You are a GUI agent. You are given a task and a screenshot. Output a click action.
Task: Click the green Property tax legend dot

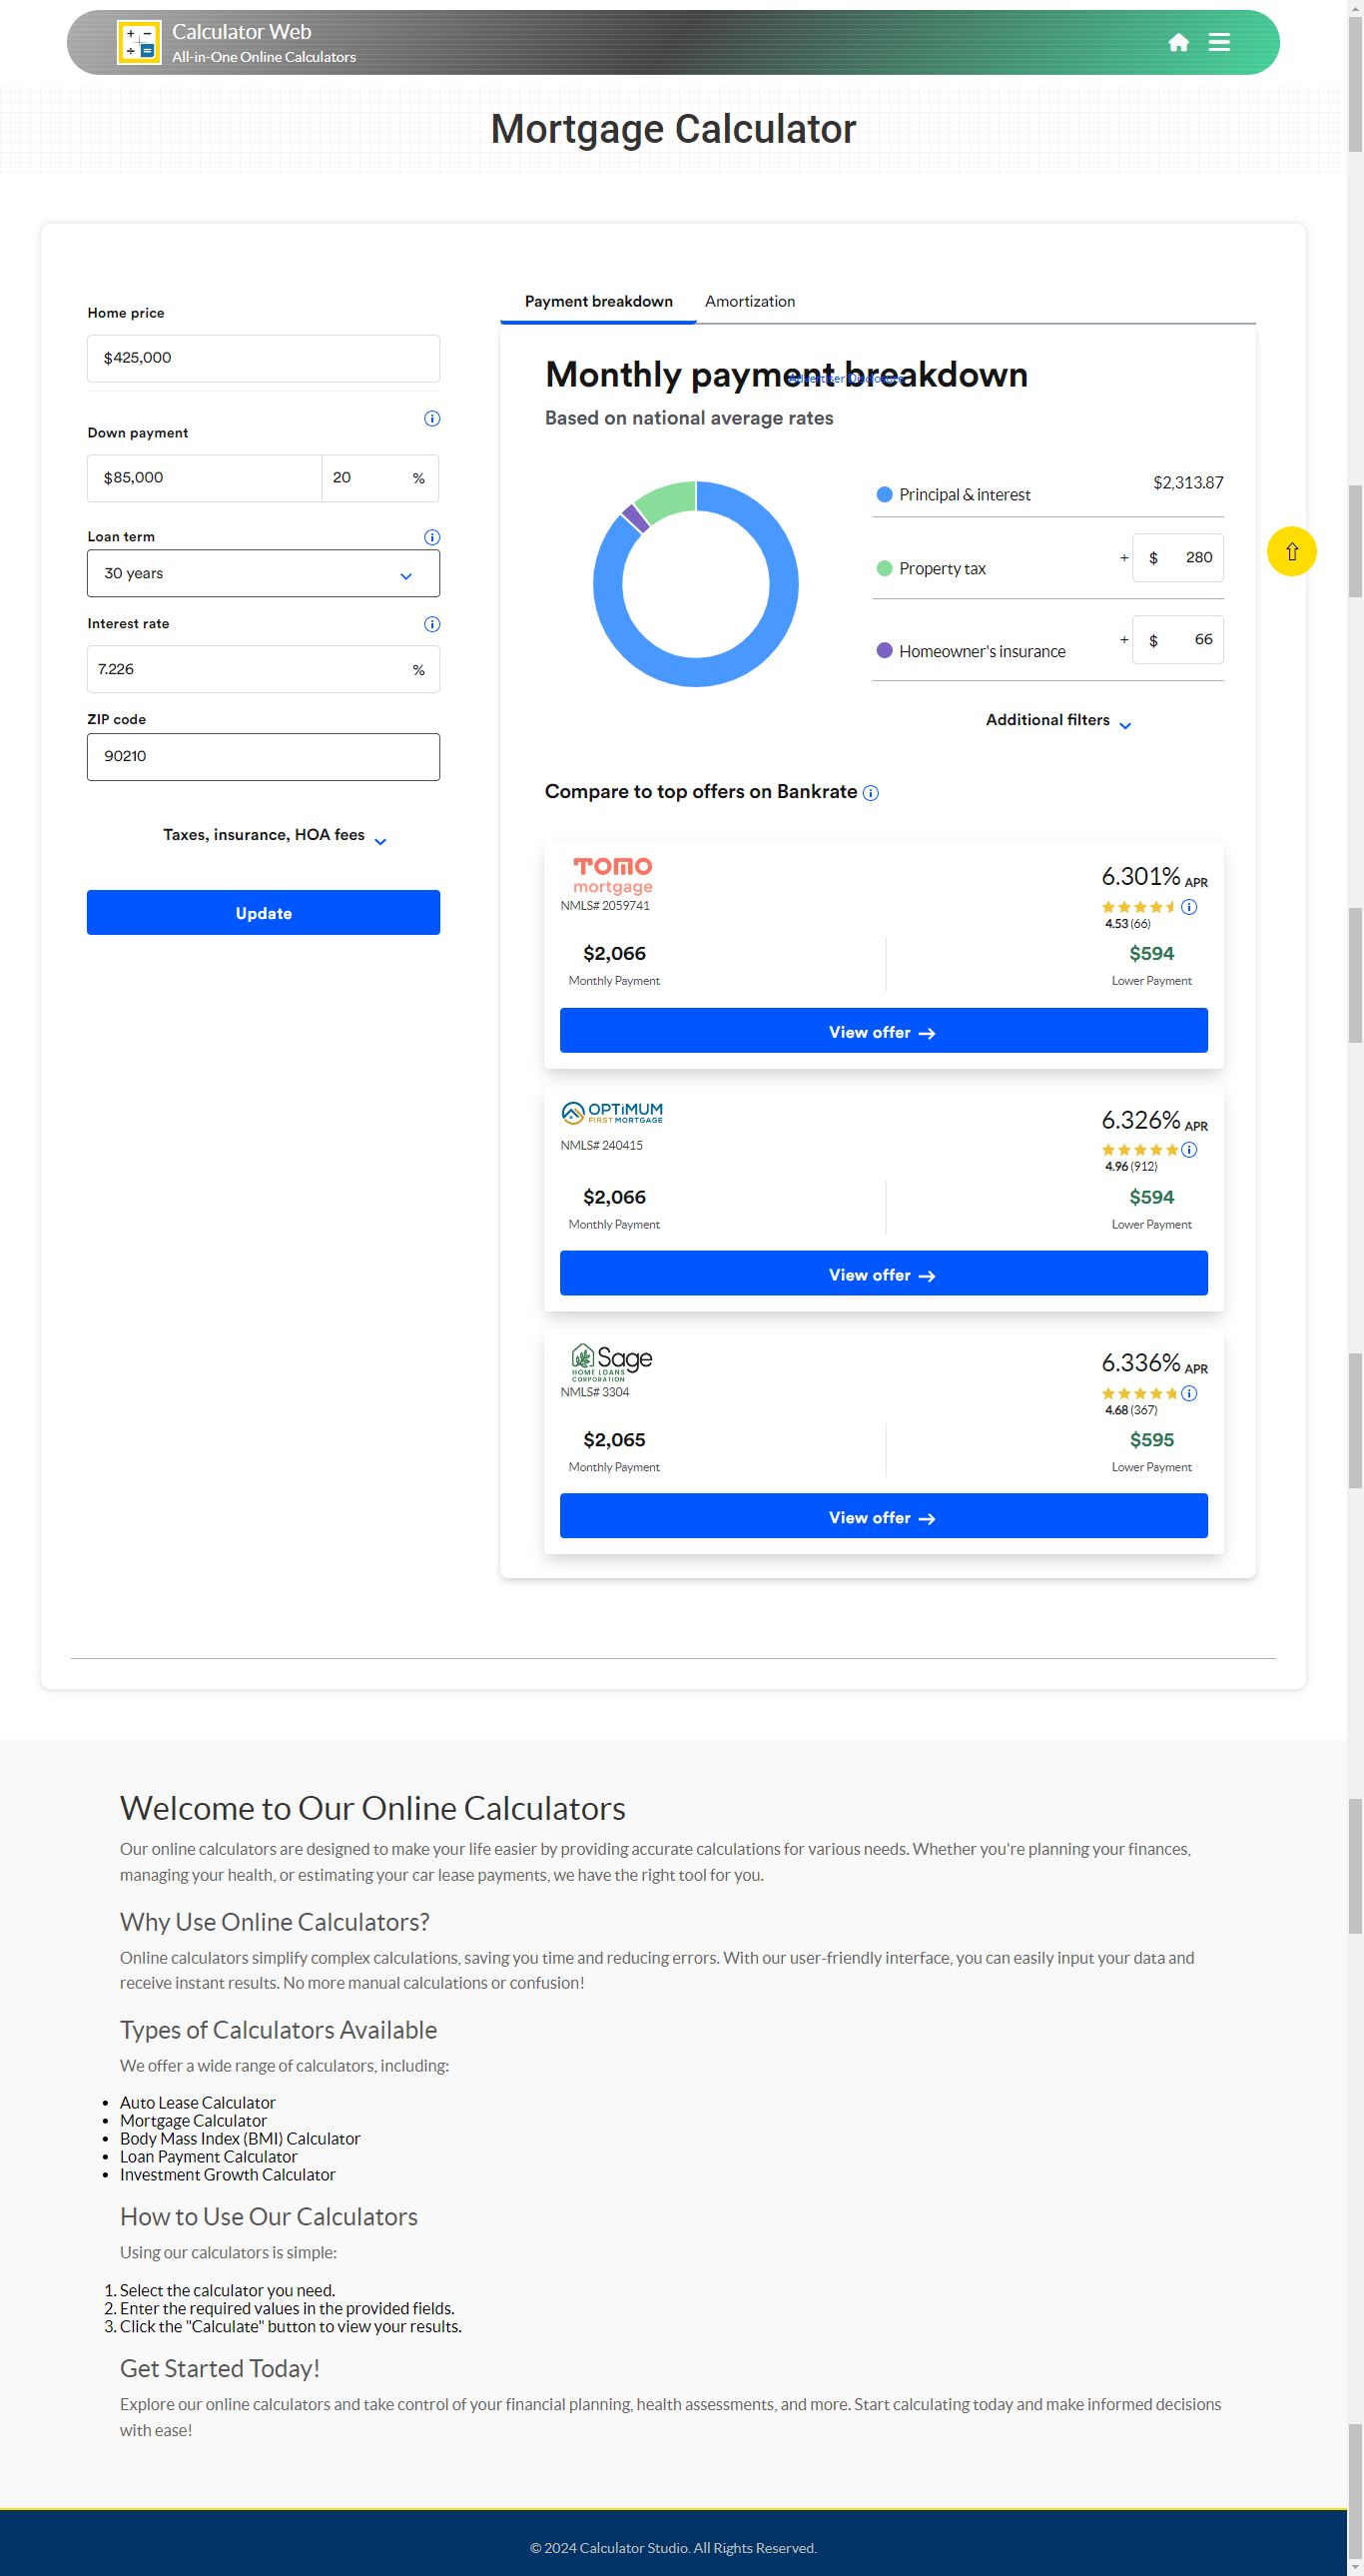(884, 568)
